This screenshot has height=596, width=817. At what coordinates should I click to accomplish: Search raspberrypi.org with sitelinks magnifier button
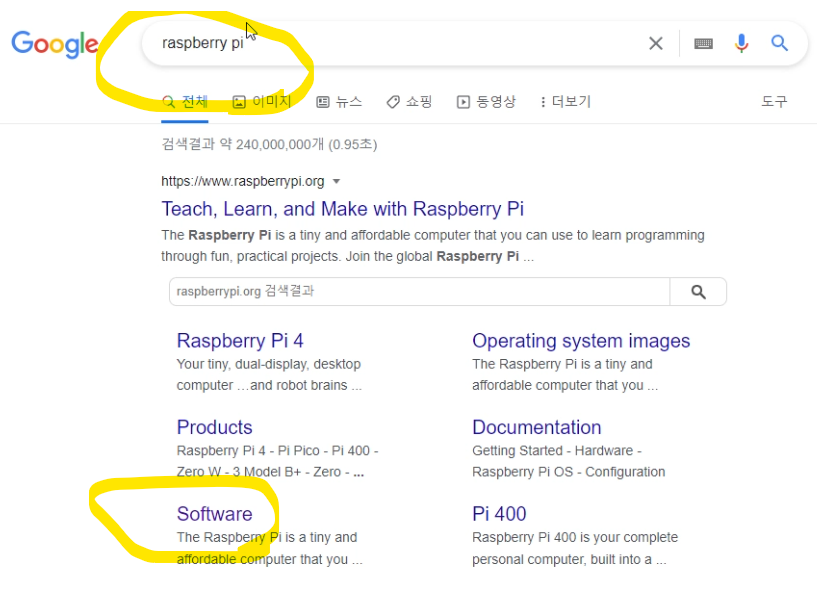[698, 292]
